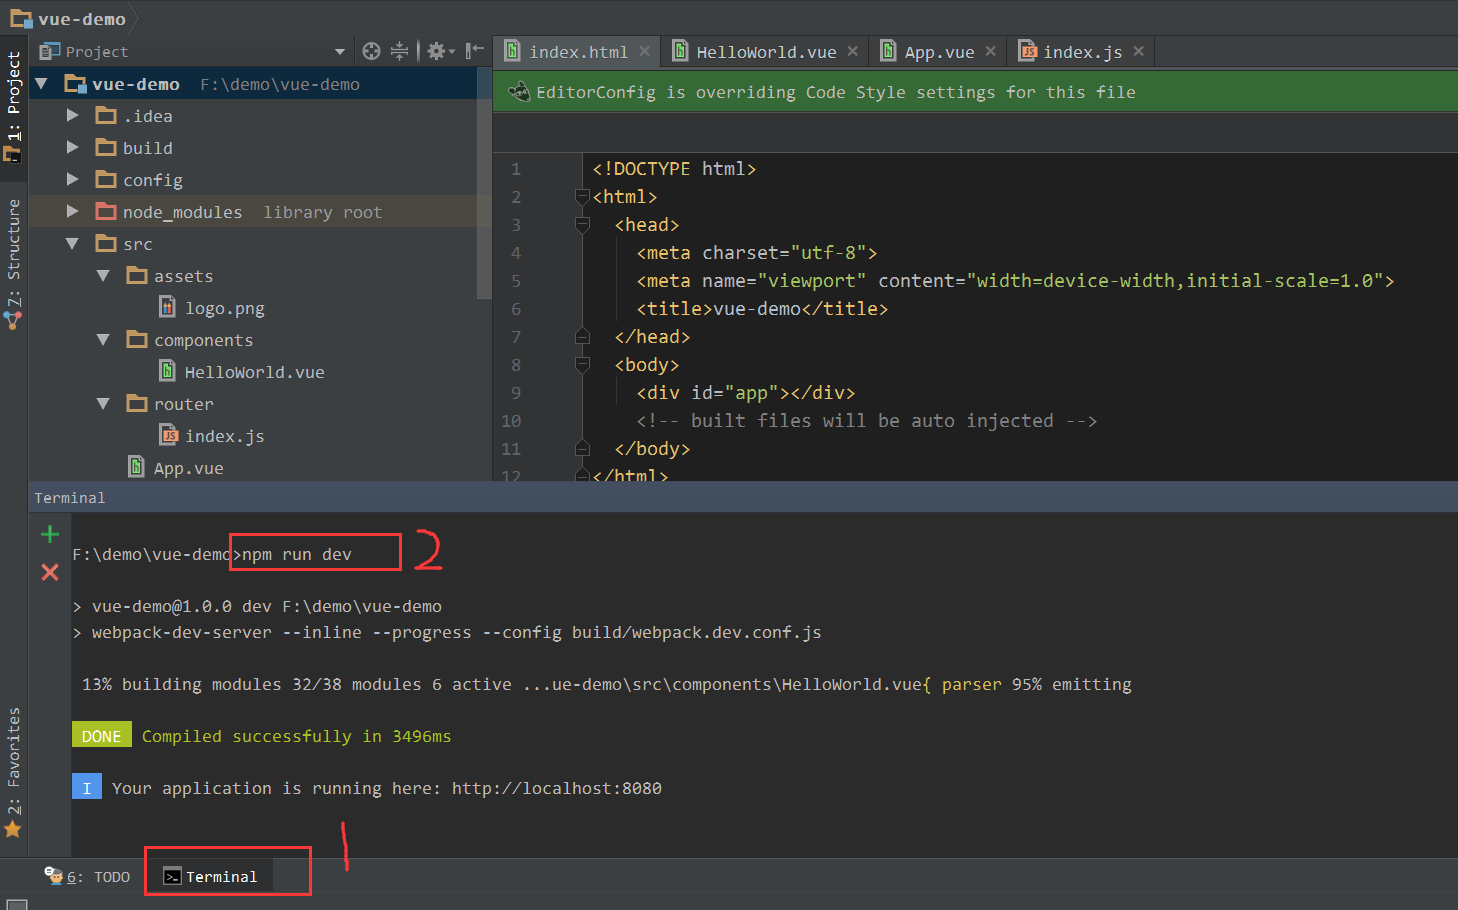
Task: Click the vue-demo folder icon in breadcrumb
Action: pos(21,19)
